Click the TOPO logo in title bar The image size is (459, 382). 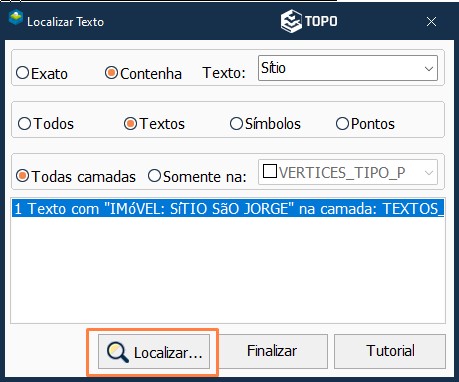[309, 21]
